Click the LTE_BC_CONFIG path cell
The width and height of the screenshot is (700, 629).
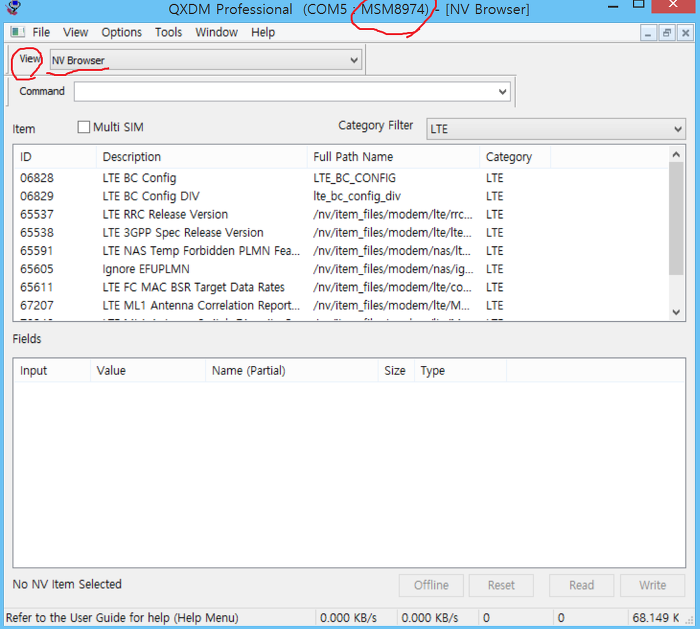click(x=354, y=178)
